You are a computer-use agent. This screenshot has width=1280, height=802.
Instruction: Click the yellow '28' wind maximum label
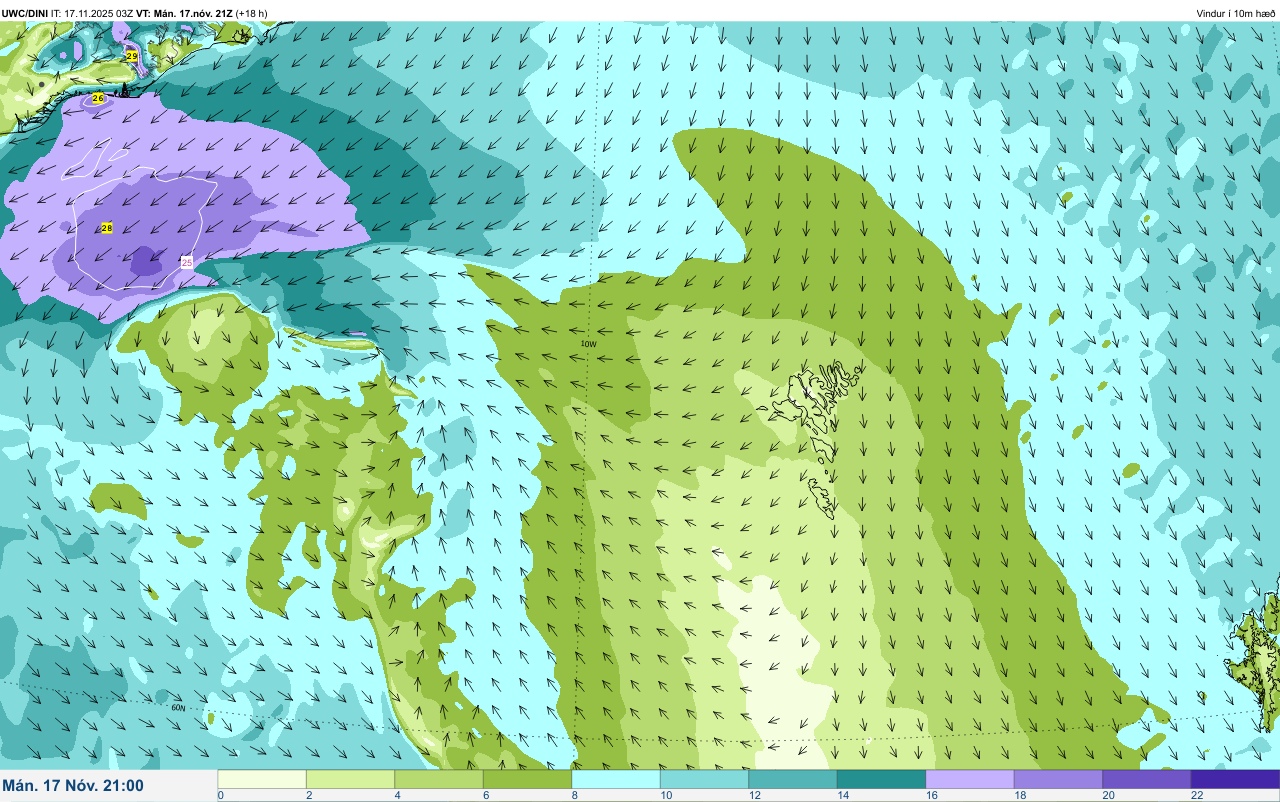click(x=107, y=228)
